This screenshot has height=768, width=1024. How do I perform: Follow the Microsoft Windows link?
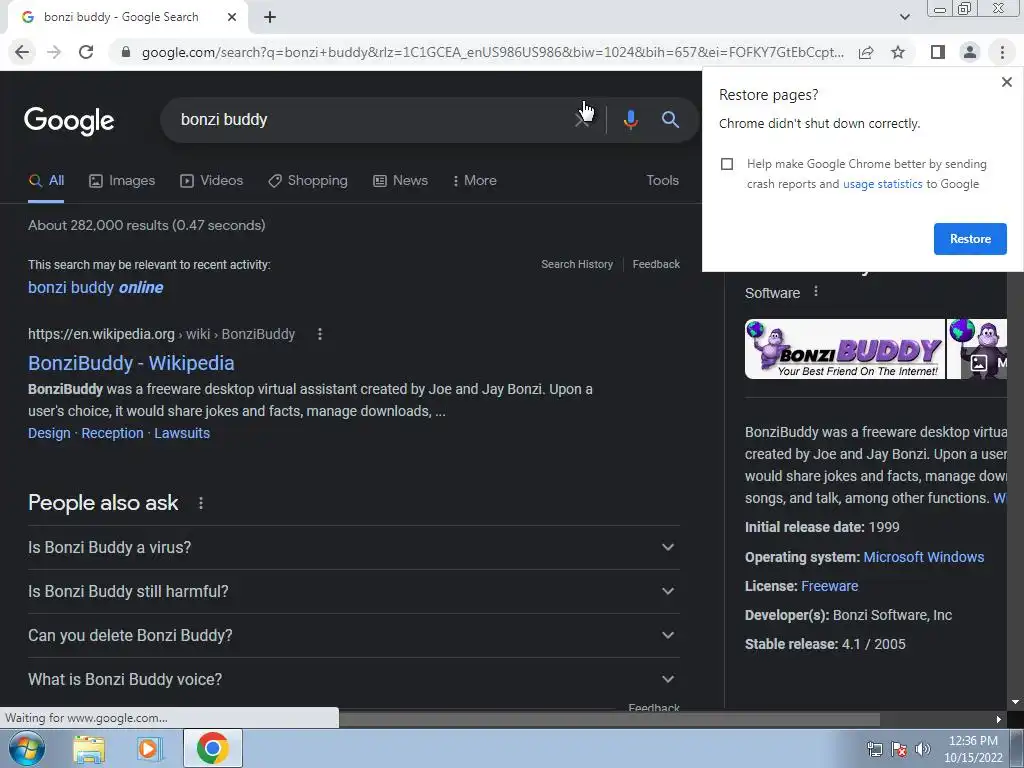point(923,558)
